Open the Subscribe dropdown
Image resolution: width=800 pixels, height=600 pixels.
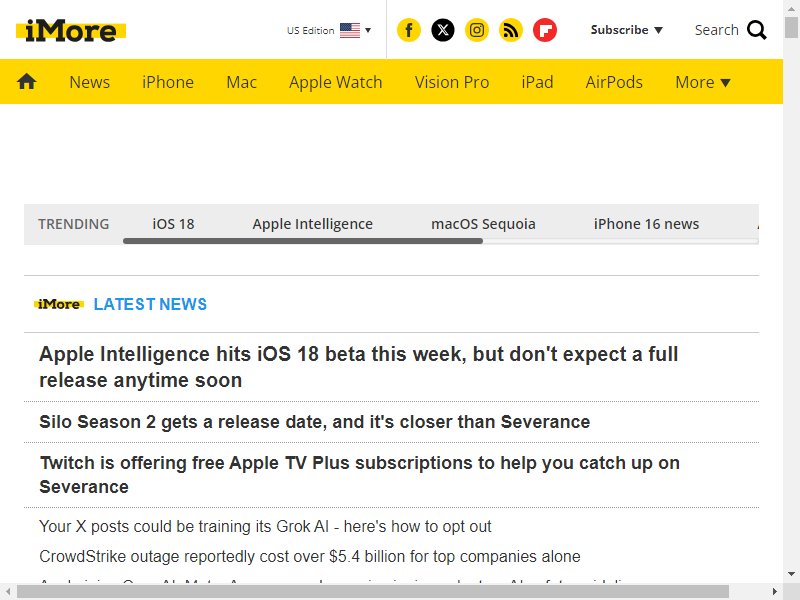click(627, 30)
